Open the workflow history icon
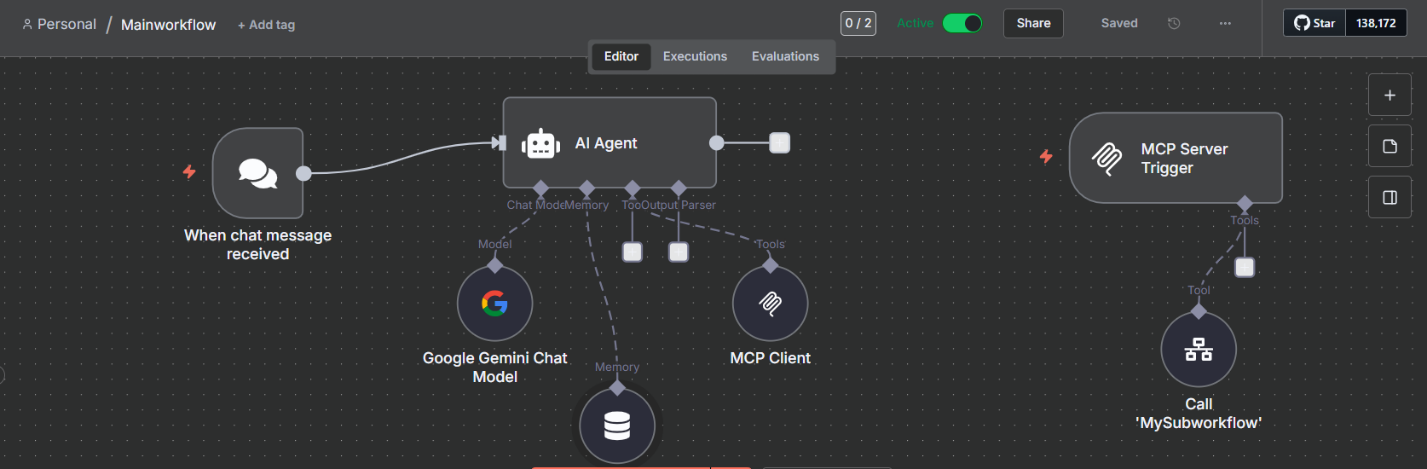The width and height of the screenshot is (1427, 469). (1174, 23)
